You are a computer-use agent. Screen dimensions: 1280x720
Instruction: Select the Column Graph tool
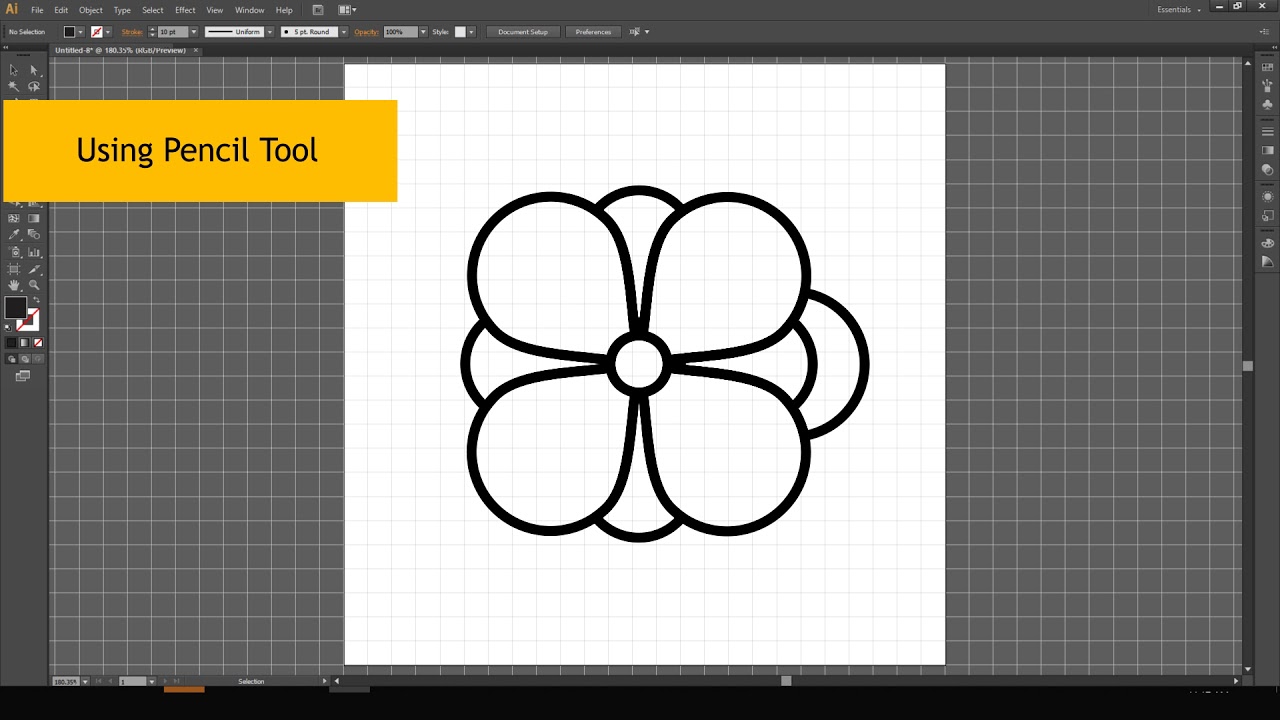34,252
